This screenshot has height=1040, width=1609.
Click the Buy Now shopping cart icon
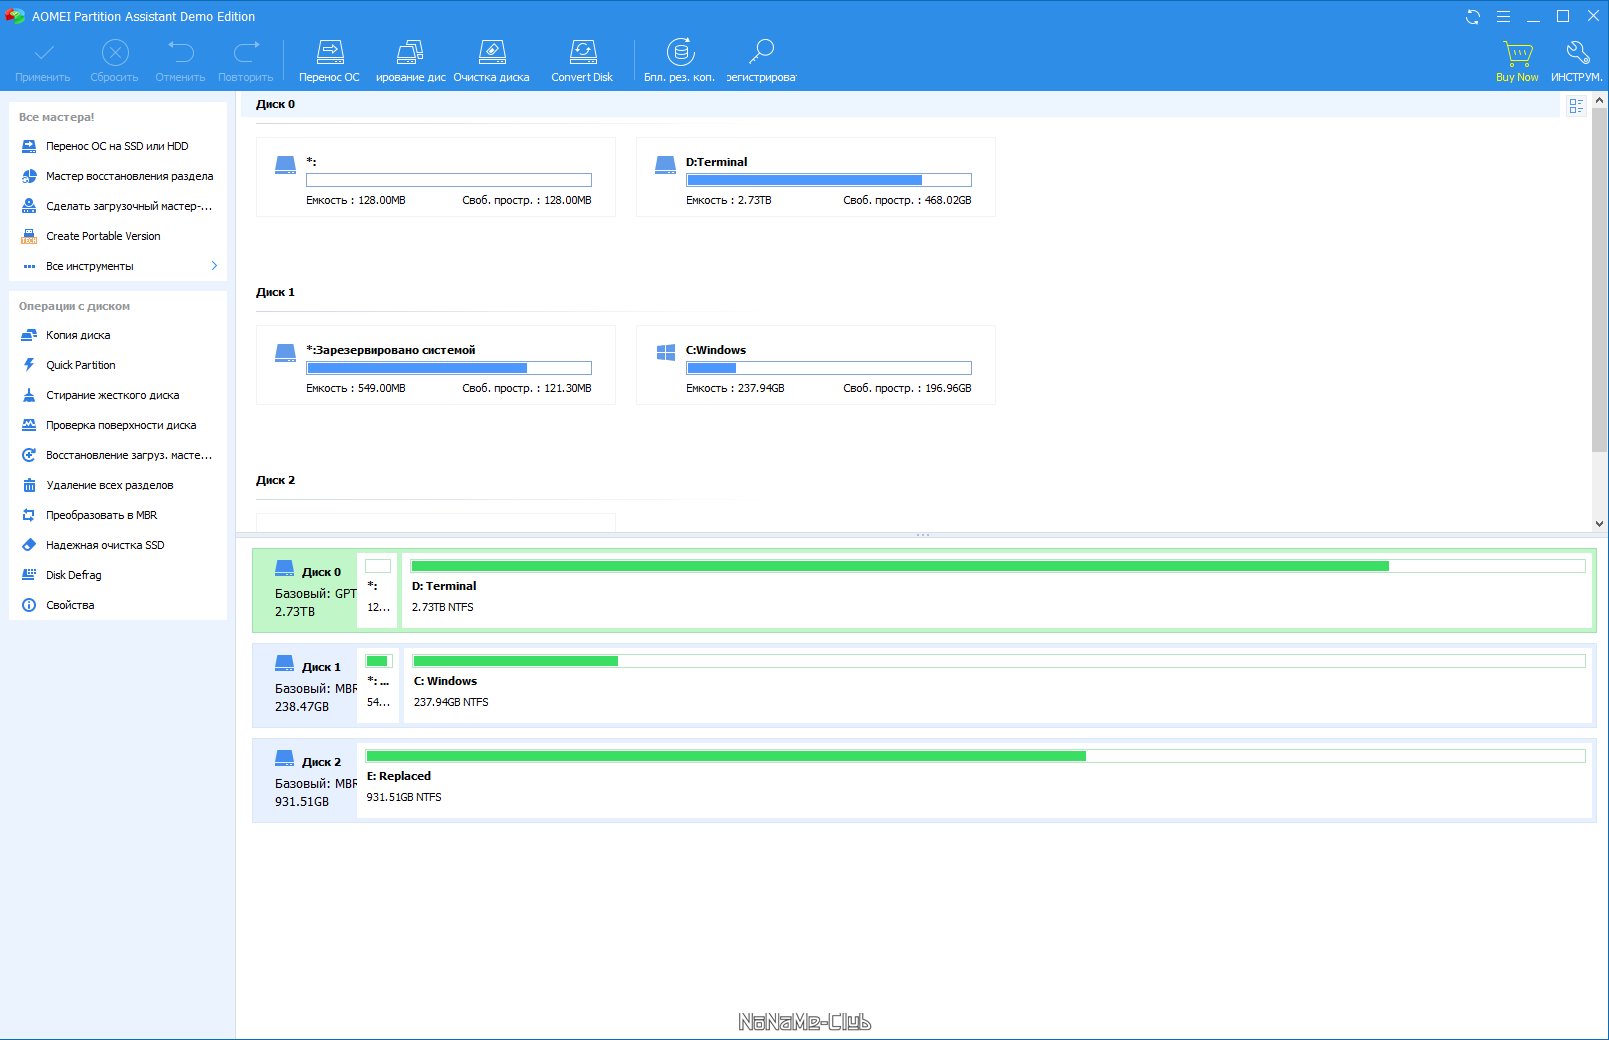pos(1517,54)
